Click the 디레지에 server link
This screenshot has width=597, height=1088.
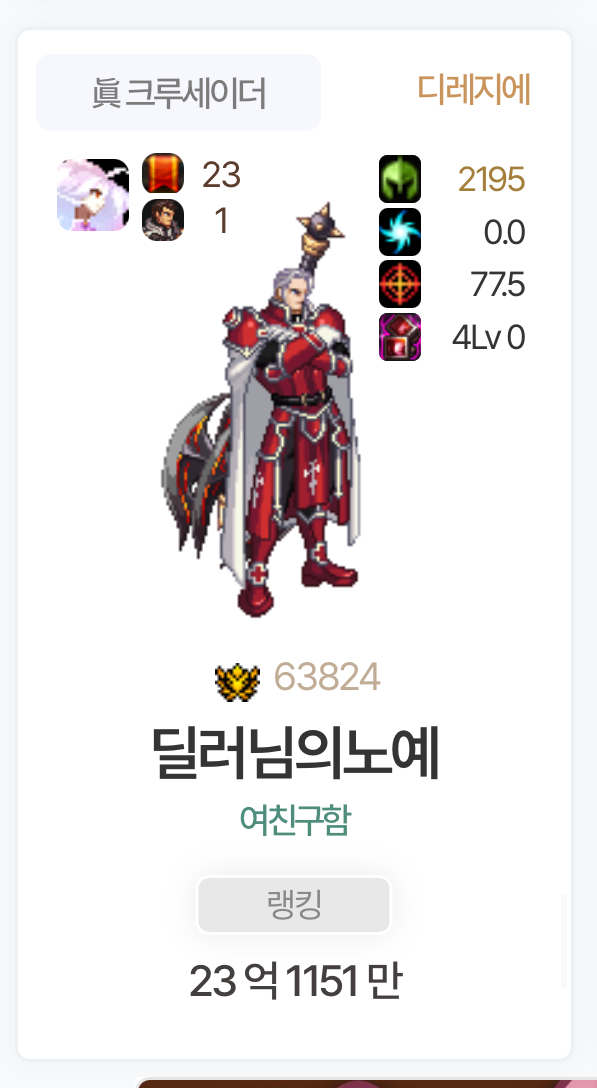(474, 90)
